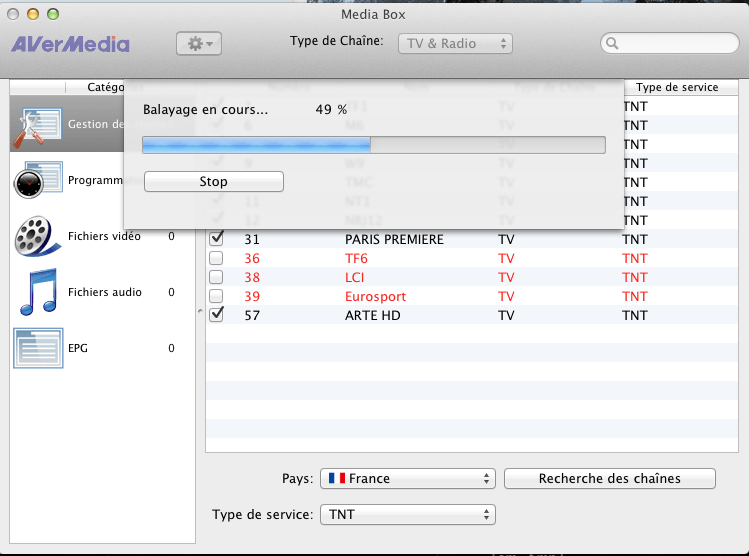This screenshot has height=556, width=749.
Task: Zoom the Media Box window
Action: click(53, 14)
